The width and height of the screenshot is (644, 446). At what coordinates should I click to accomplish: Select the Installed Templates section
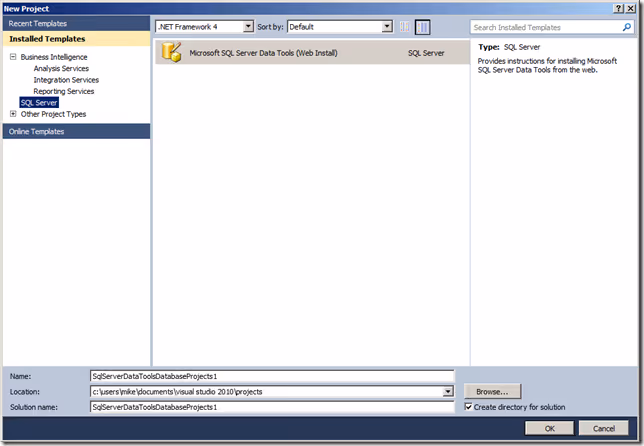[76, 39]
